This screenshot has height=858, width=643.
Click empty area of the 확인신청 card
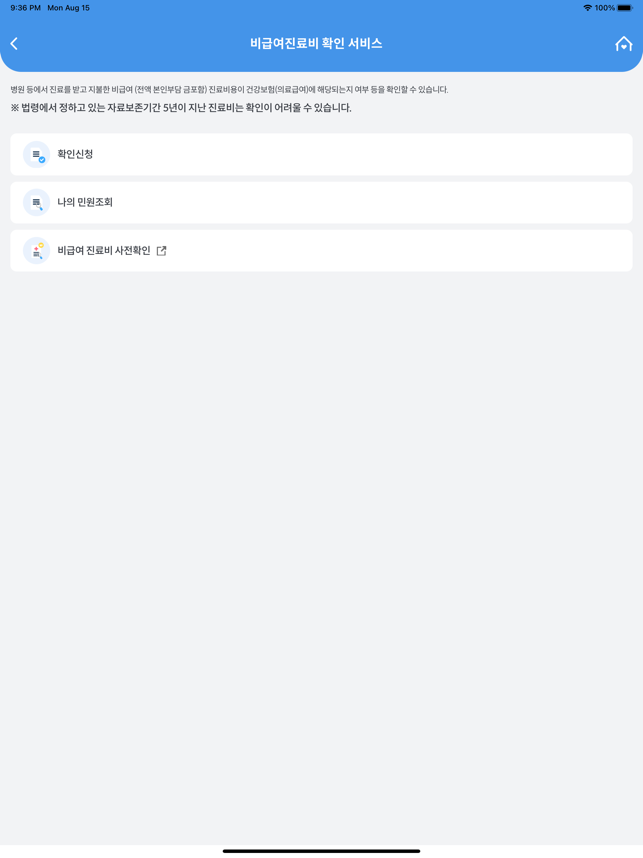point(361,154)
